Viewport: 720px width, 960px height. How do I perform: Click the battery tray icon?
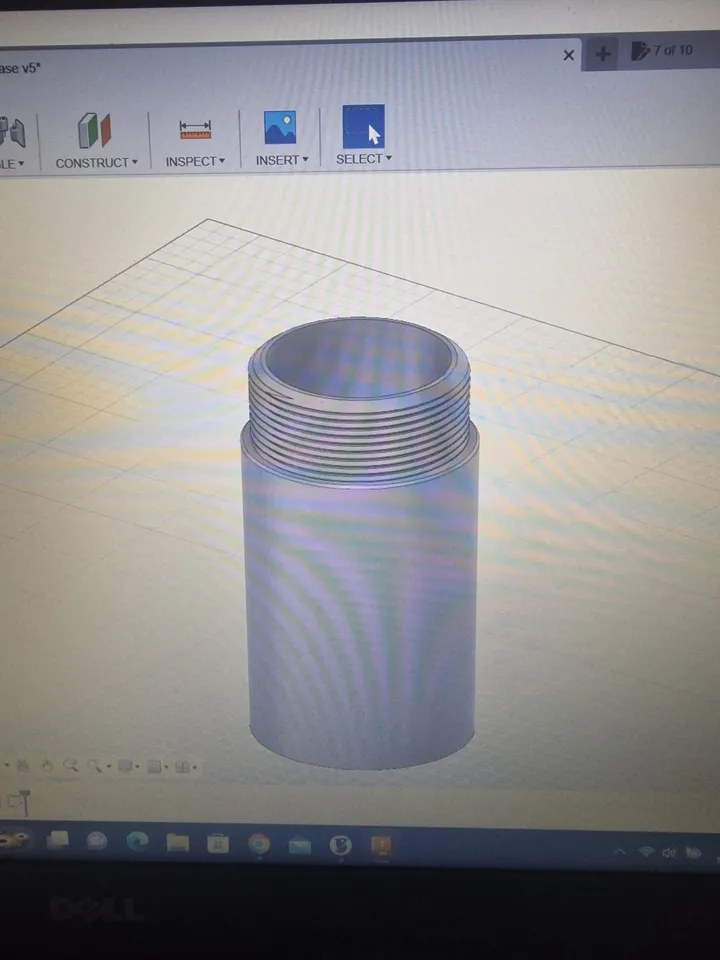[x=693, y=853]
